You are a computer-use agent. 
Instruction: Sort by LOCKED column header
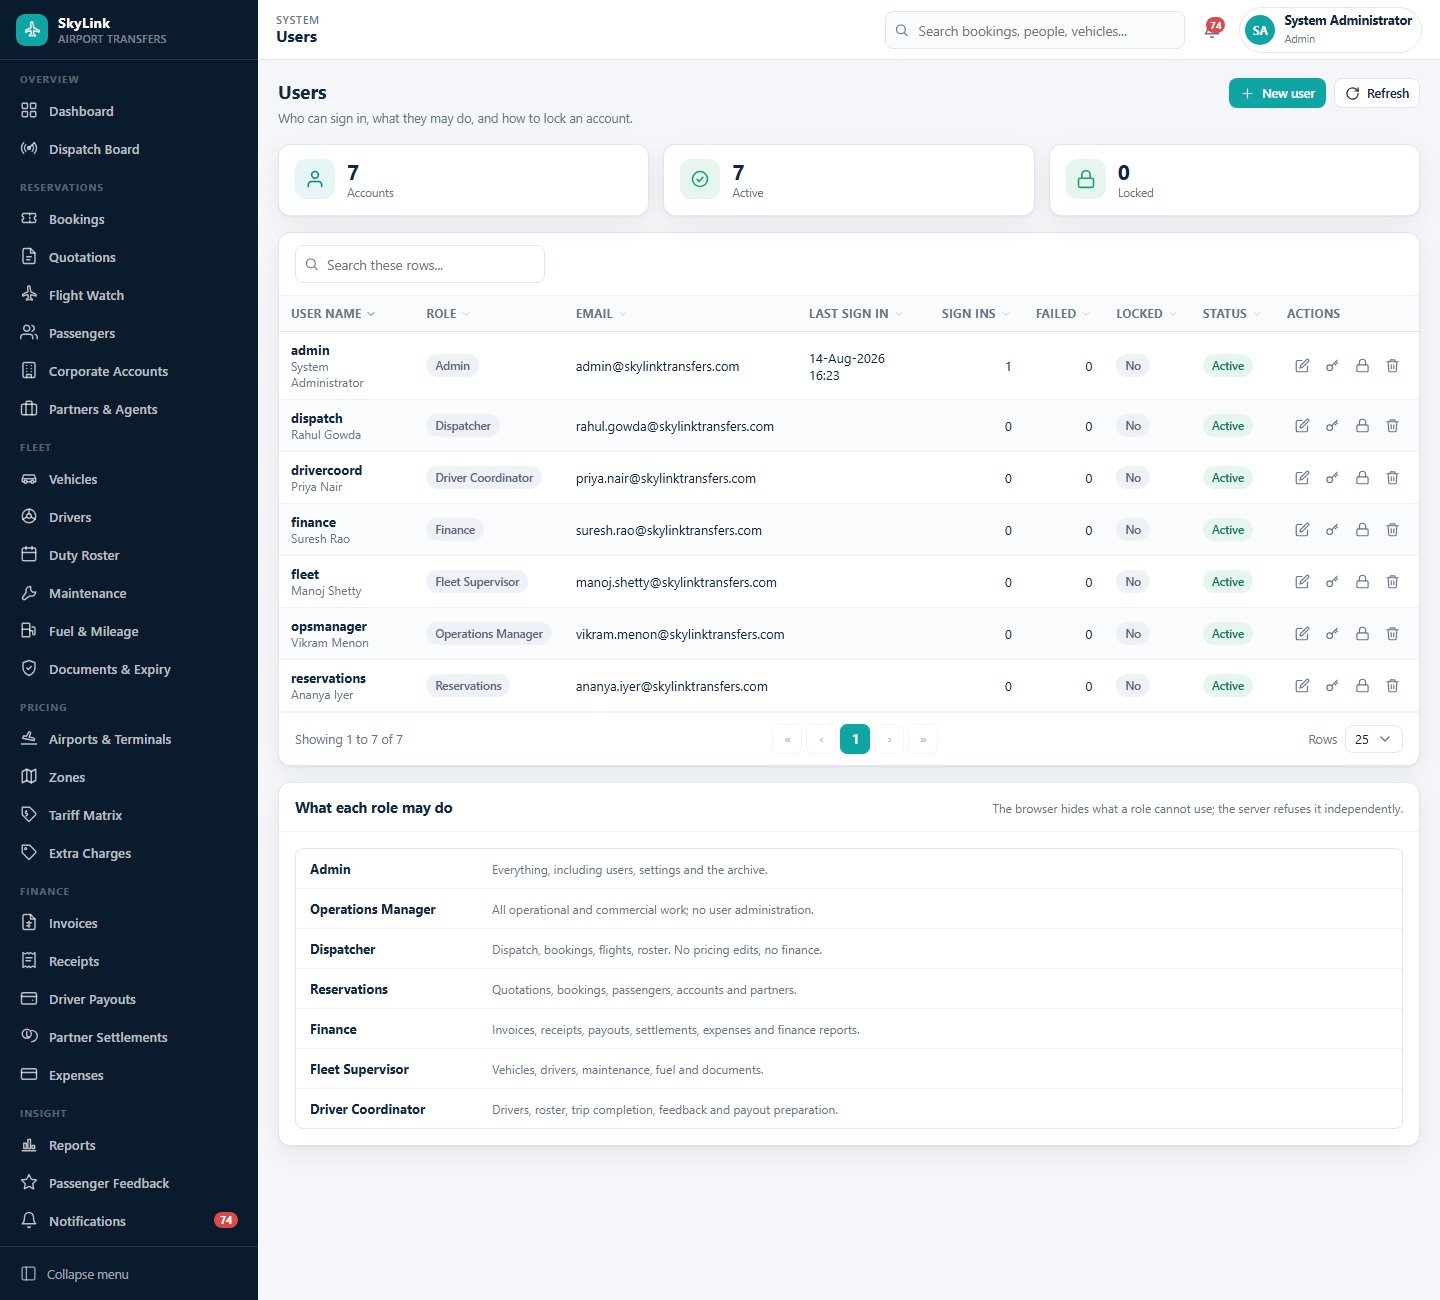1146,314
